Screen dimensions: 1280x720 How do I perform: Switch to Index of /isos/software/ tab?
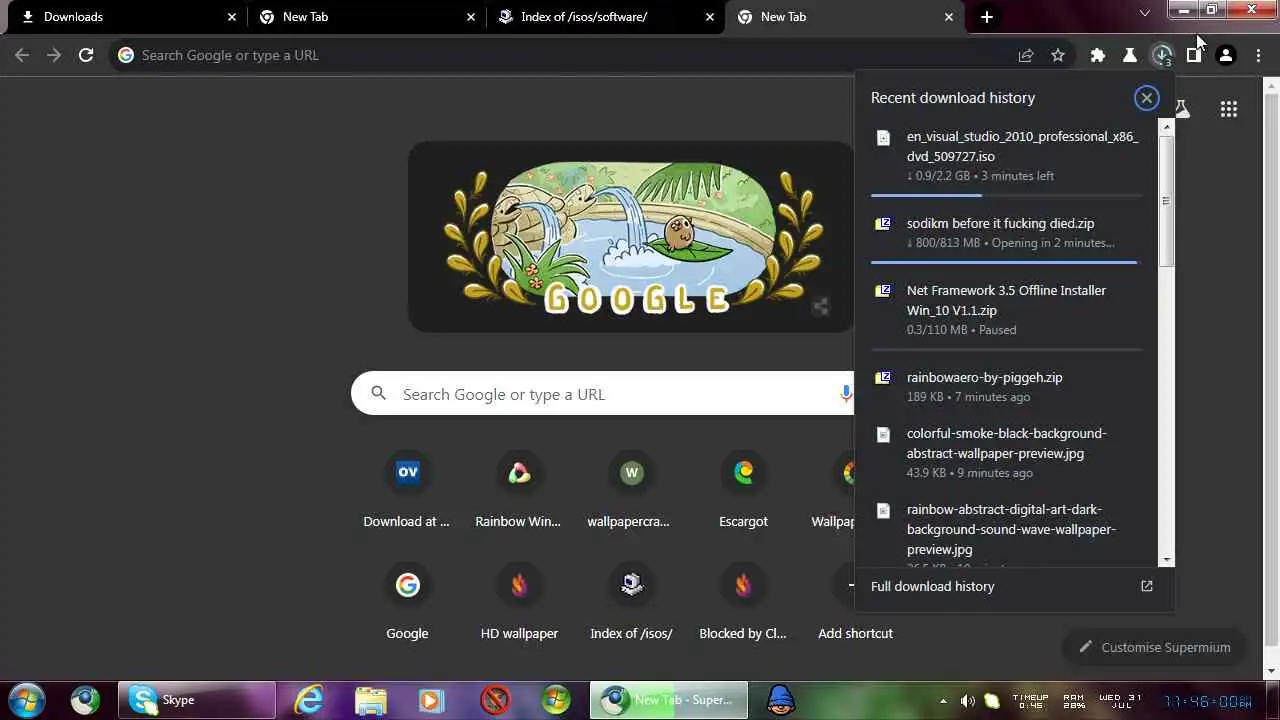[x=604, y=17]
